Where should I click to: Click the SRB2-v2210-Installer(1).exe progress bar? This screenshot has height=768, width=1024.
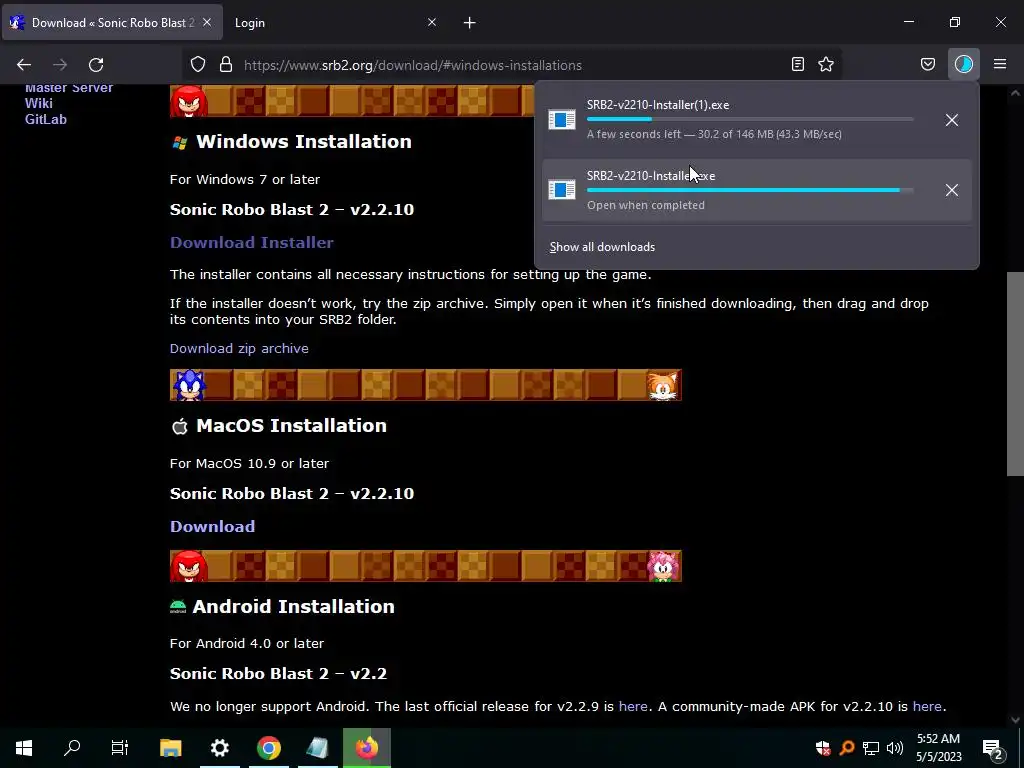750,119
